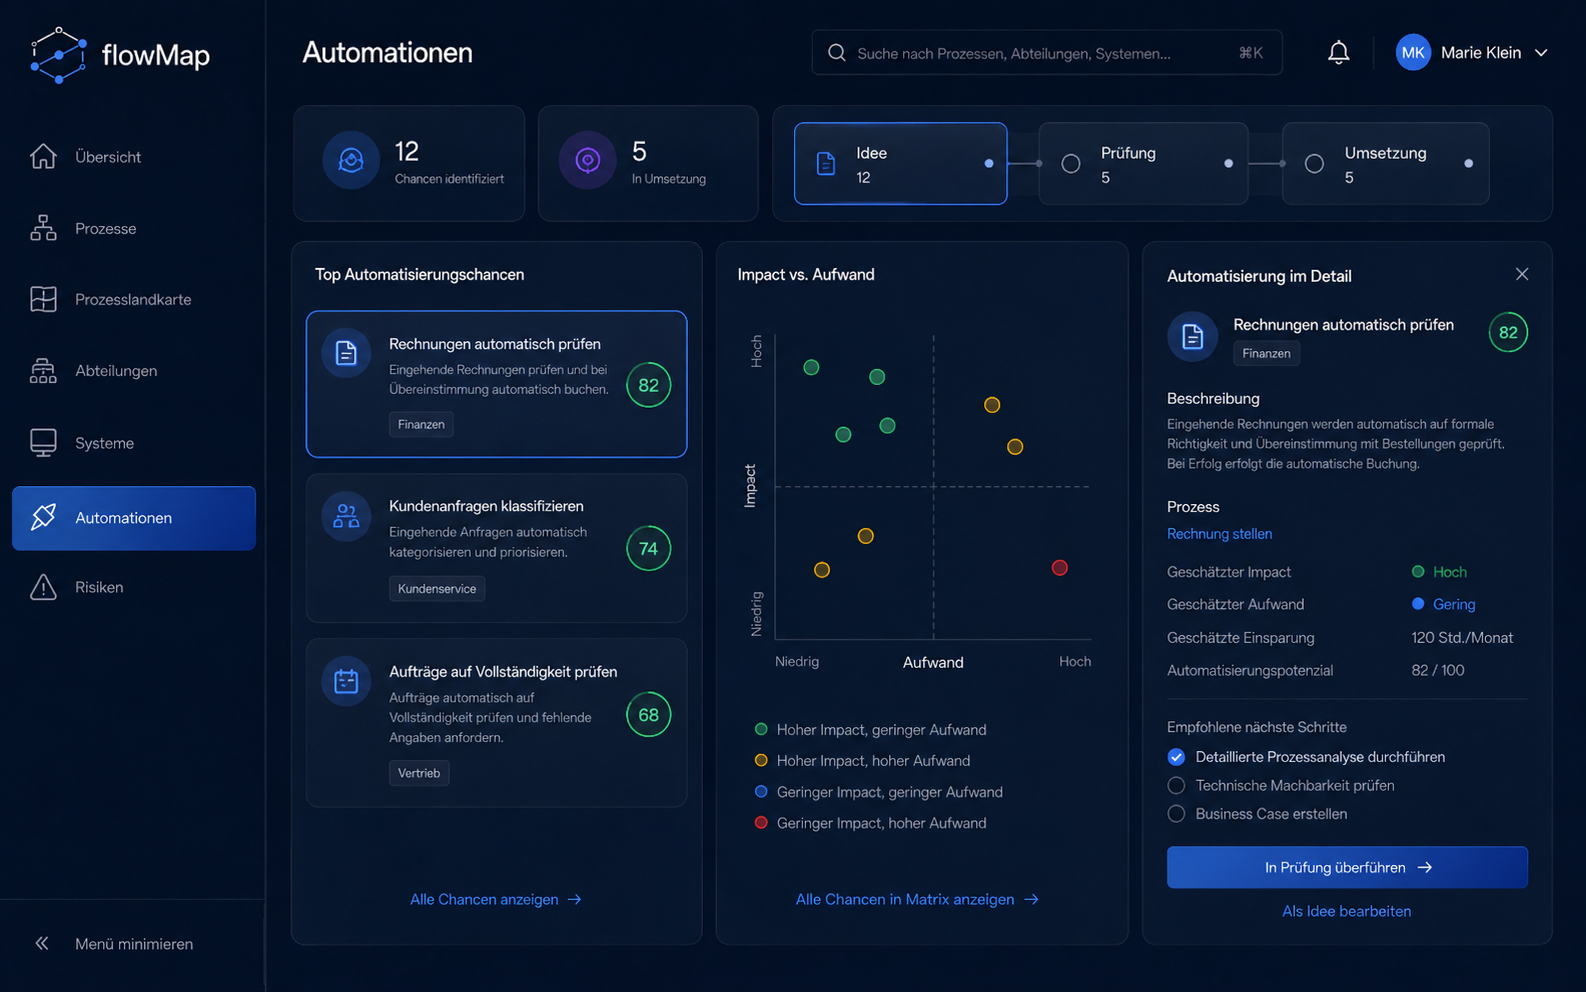Uncheck Detaillierte Prozessanalyse durchführen
This screenshot has width=1586, height=992.
pos(1176,757)
